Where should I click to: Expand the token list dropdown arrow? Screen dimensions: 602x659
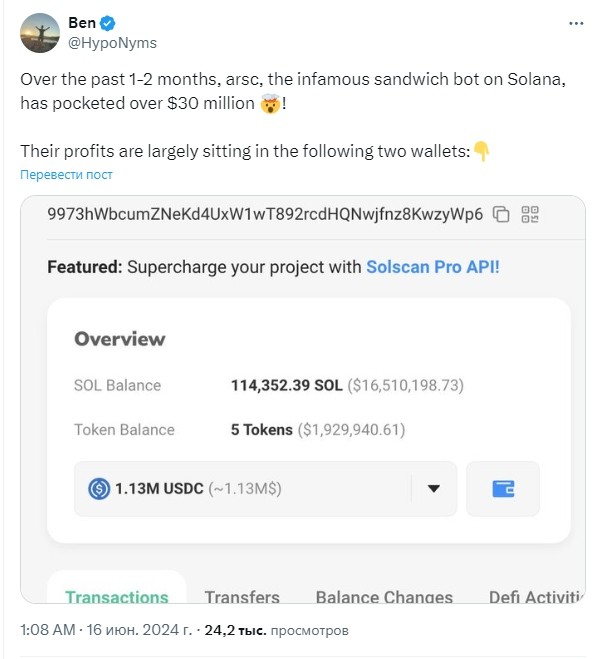tap(433, 488)
